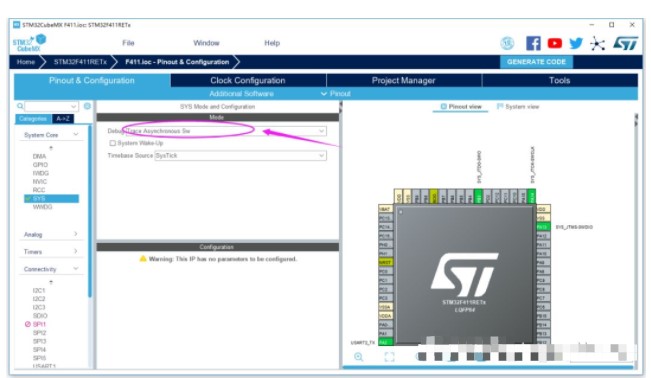Open the YouTube icon link

click(554, 43)
